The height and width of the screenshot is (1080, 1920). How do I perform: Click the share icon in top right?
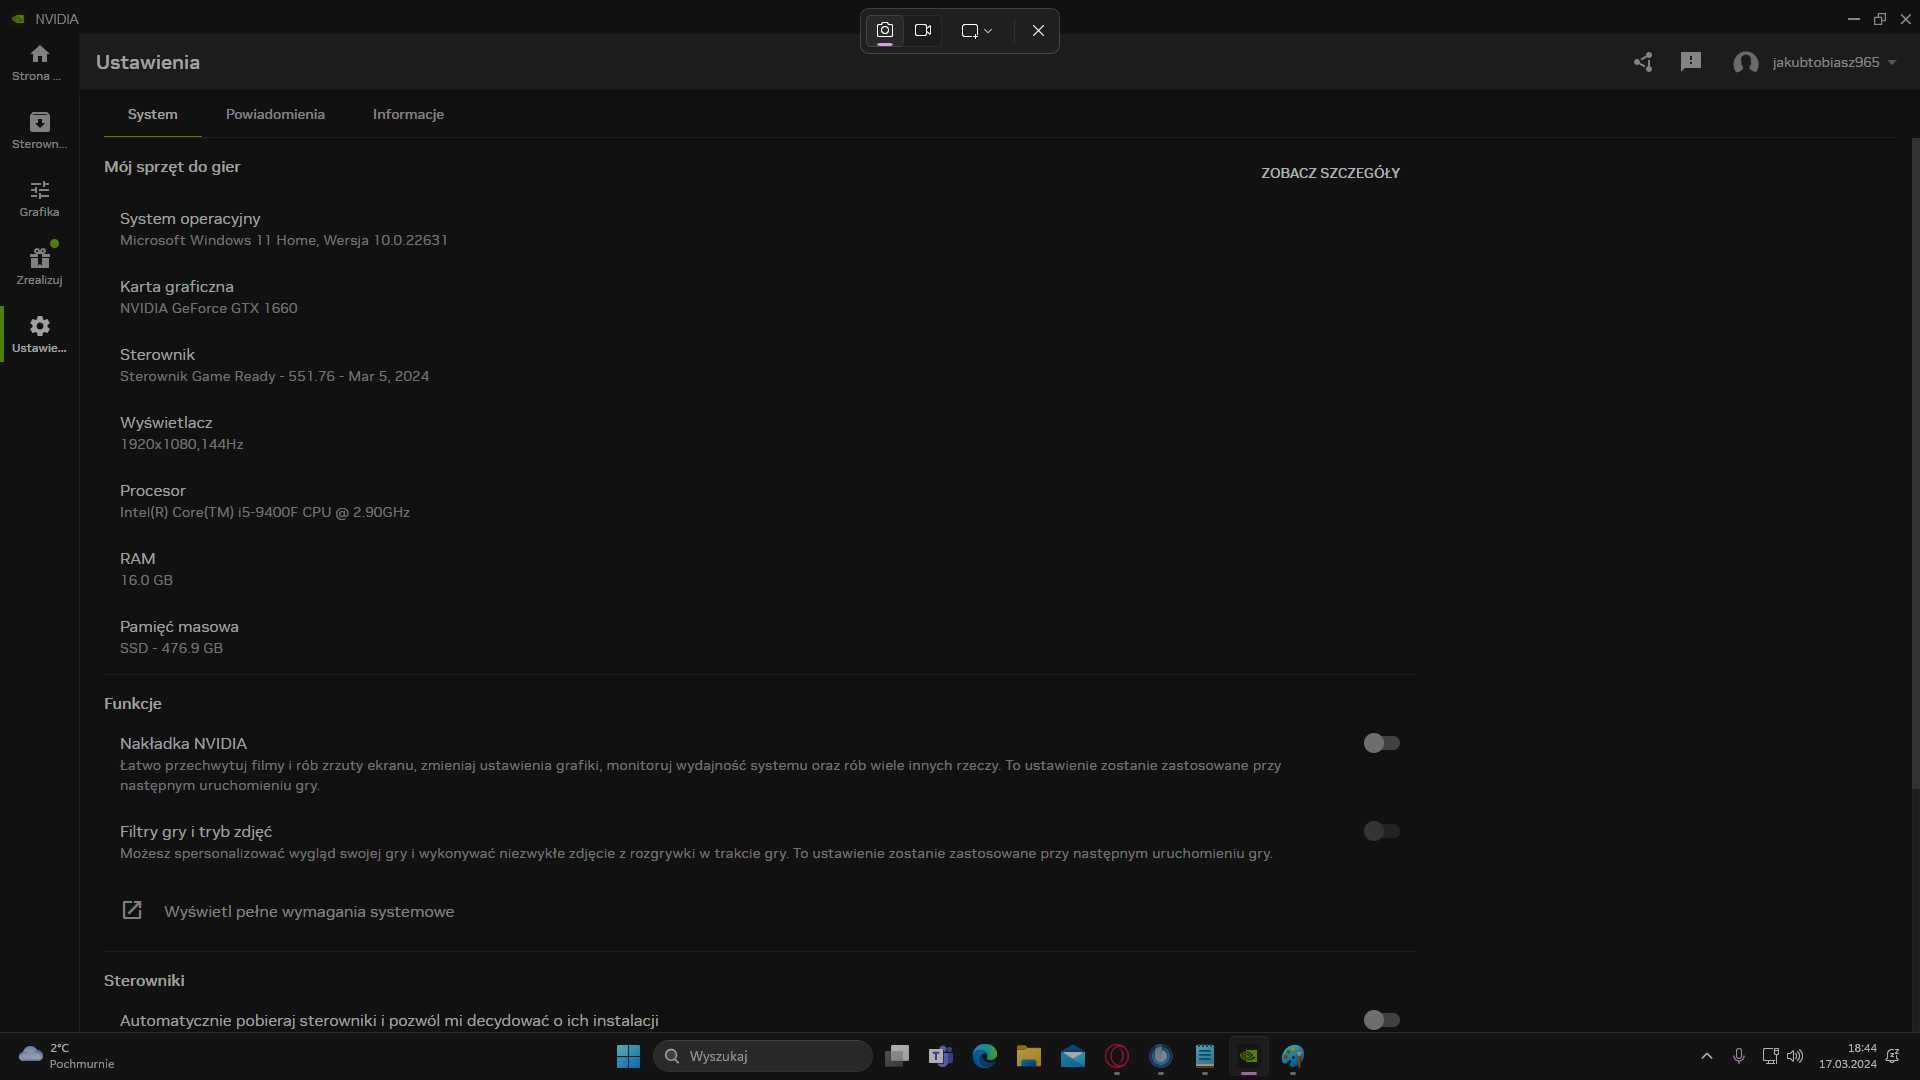pyautogui.click(x=1643, y=62)
